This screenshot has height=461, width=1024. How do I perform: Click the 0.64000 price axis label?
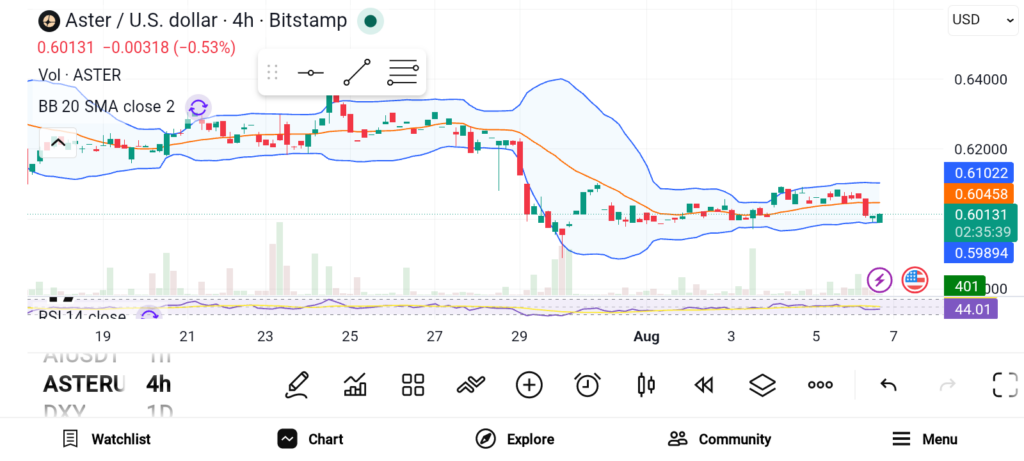(x=980, y=80)
